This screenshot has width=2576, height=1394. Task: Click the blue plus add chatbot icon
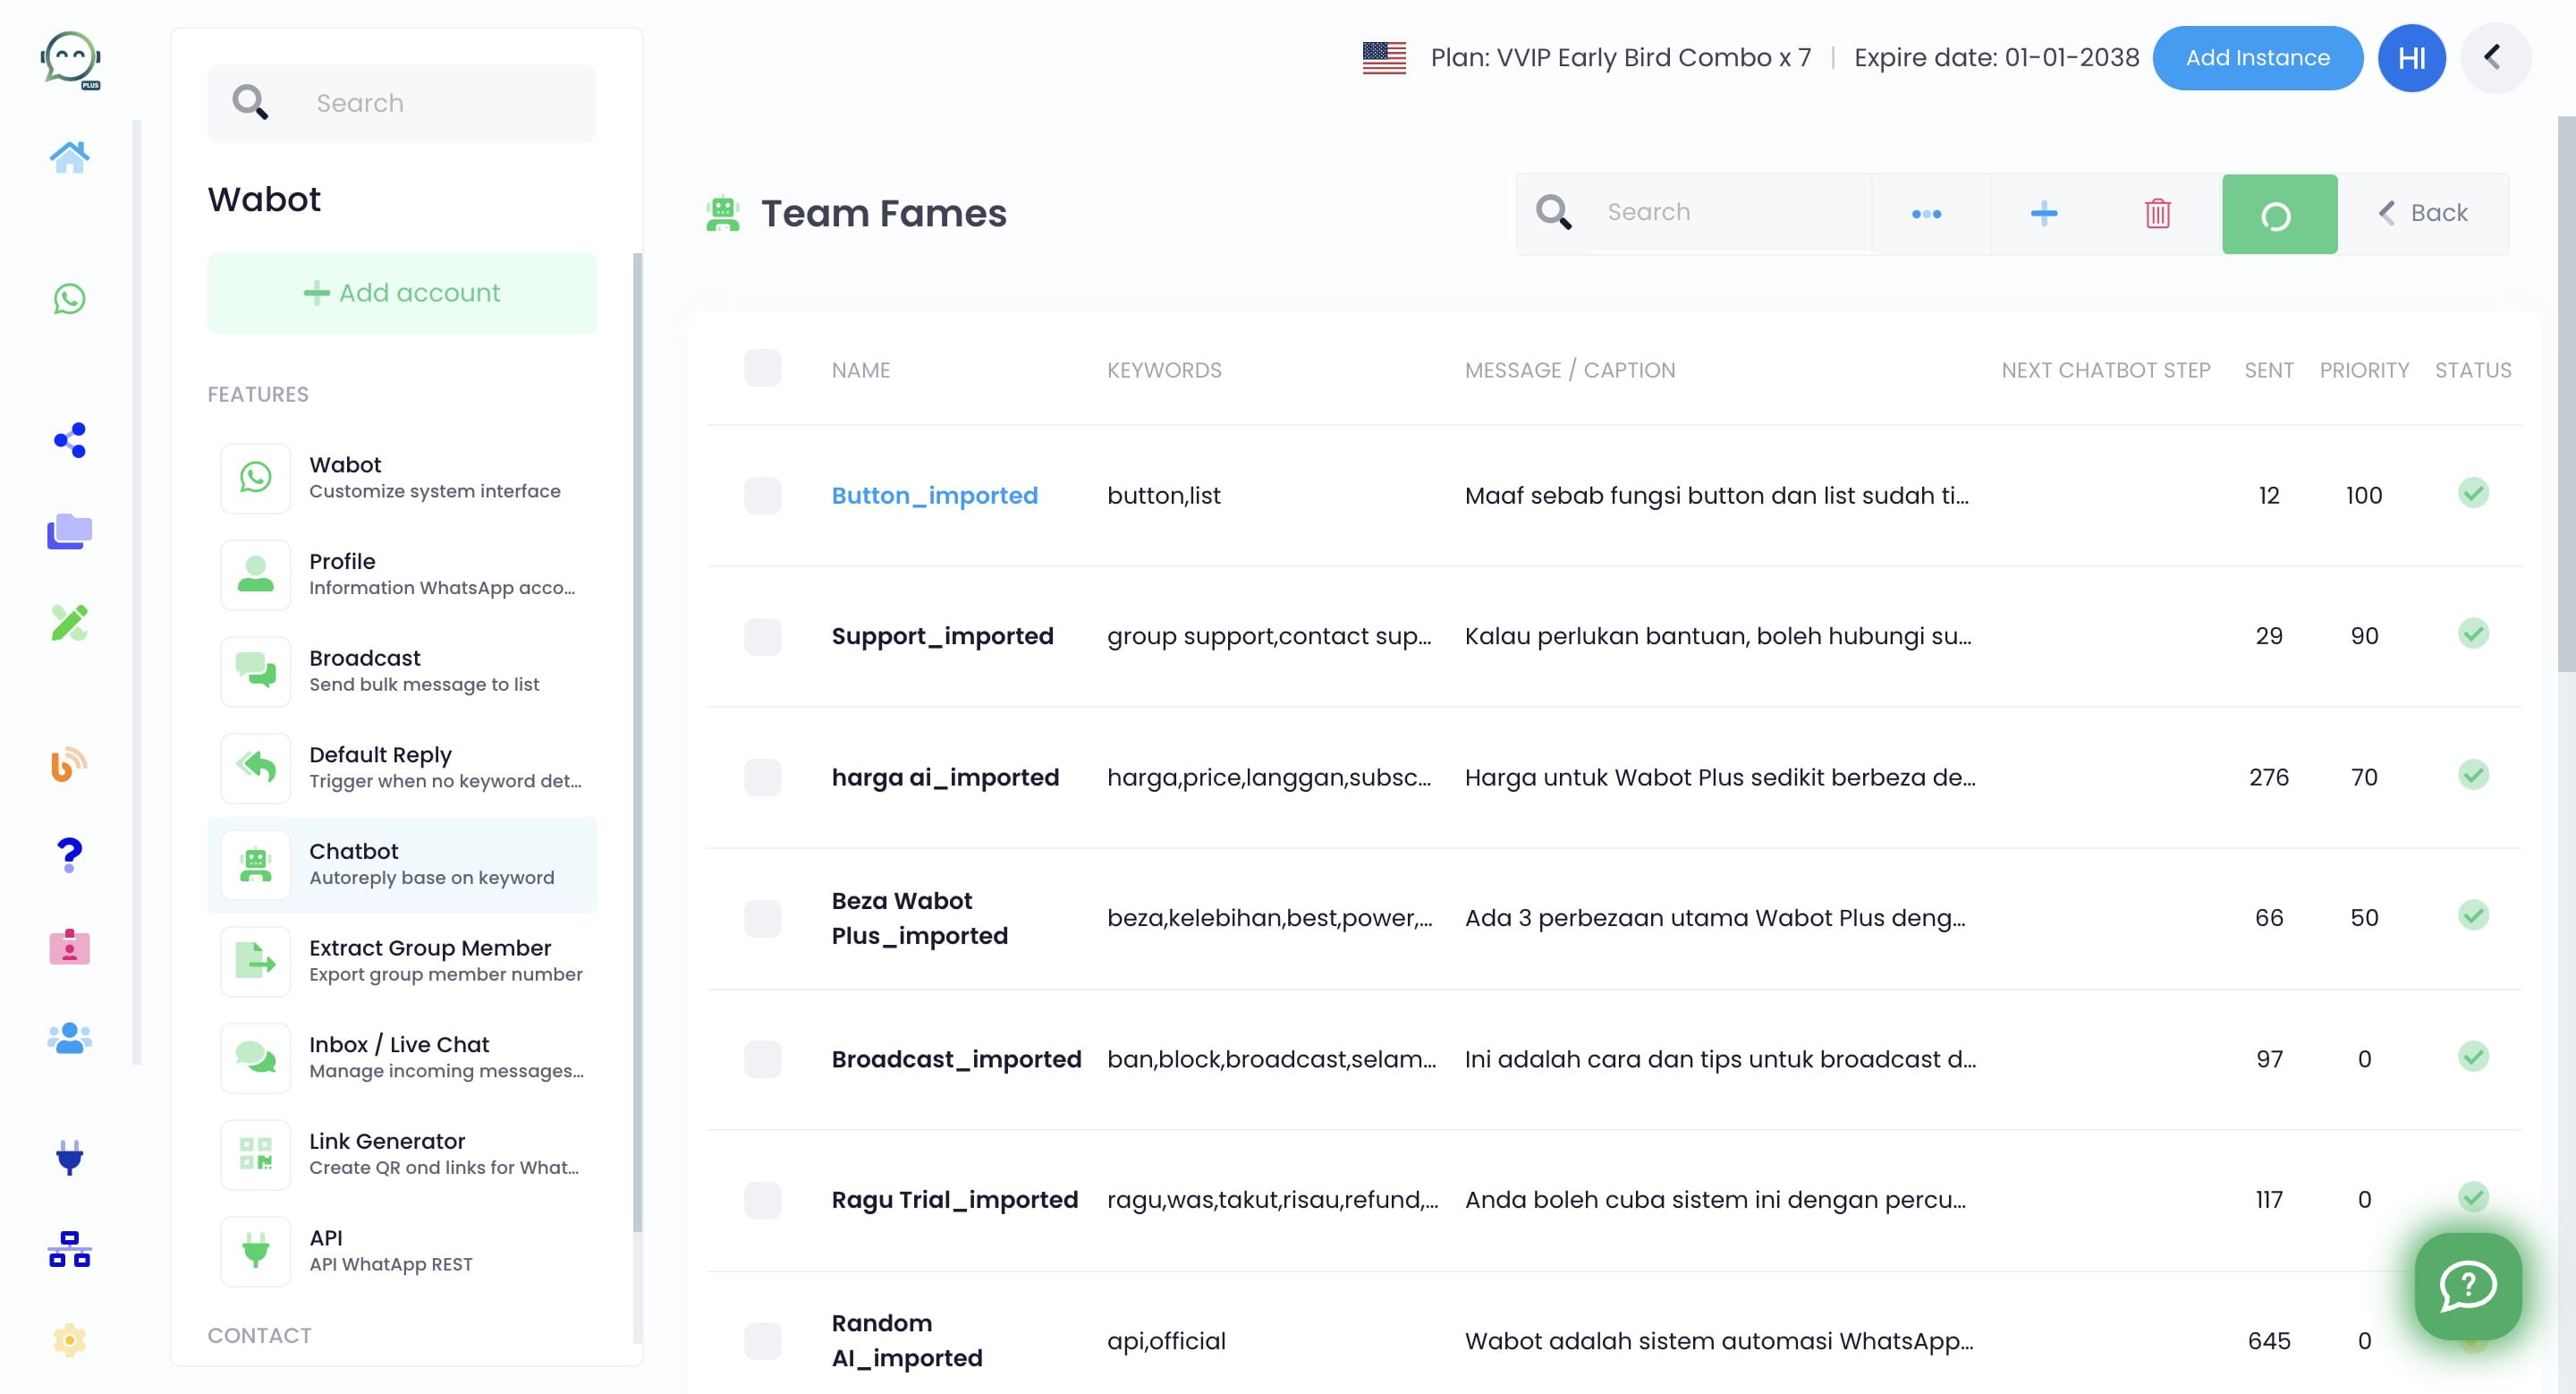[x=2044, y=213]
